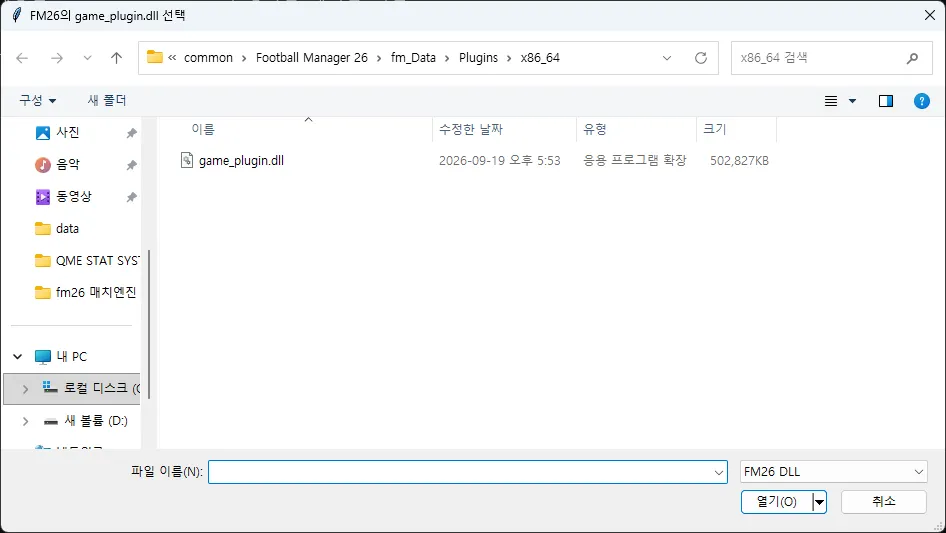Refresh the x86_64 folder view
The height and width of the screenshot is (533, 946).
point(700,58)
